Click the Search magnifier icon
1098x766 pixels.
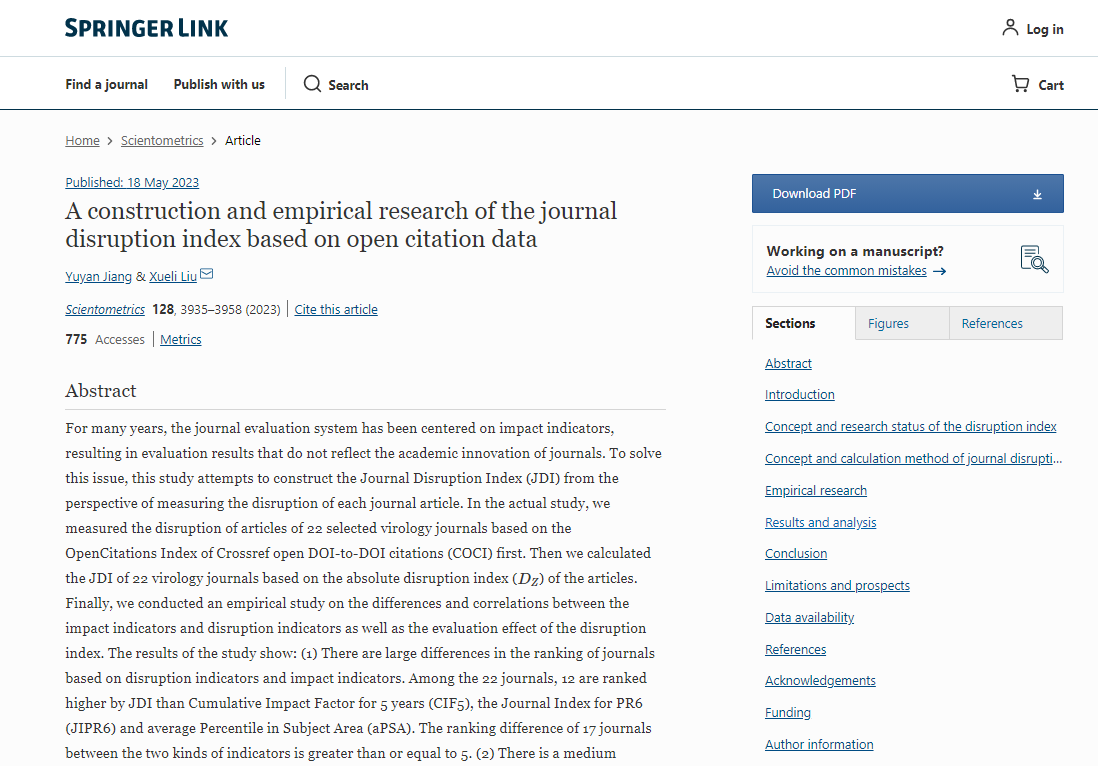click(313, 84)
